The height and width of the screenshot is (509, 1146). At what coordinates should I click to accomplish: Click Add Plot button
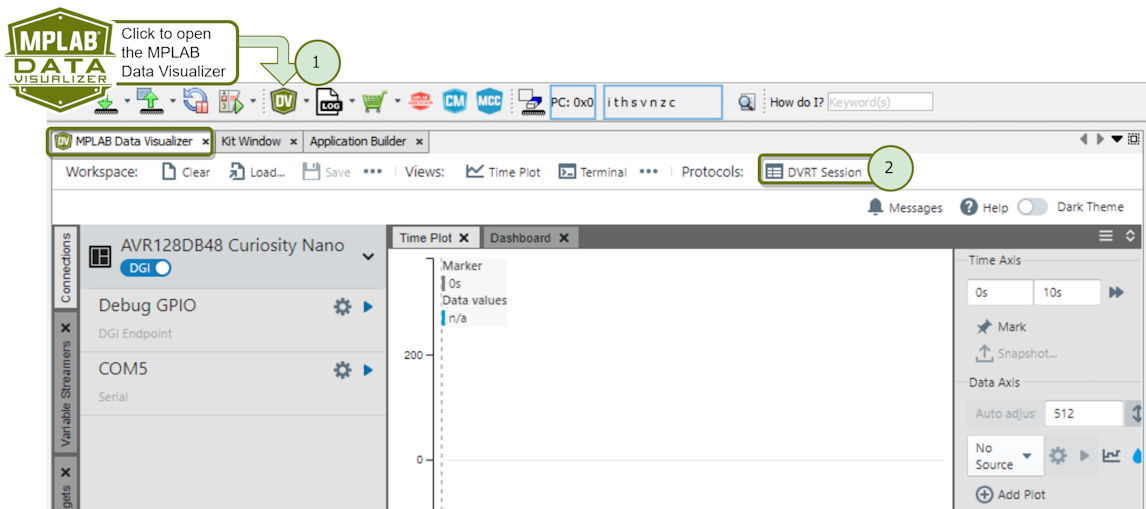pyautogui.click(x=1010, y=494)
